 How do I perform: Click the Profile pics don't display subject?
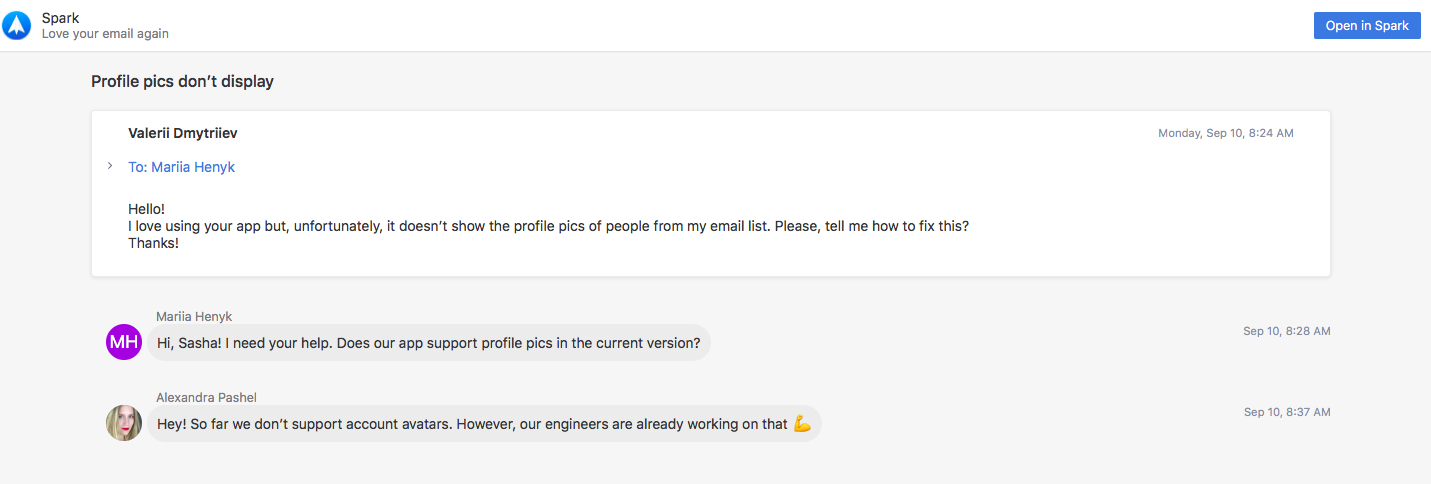pyautogui.click(x=182, y=81)
